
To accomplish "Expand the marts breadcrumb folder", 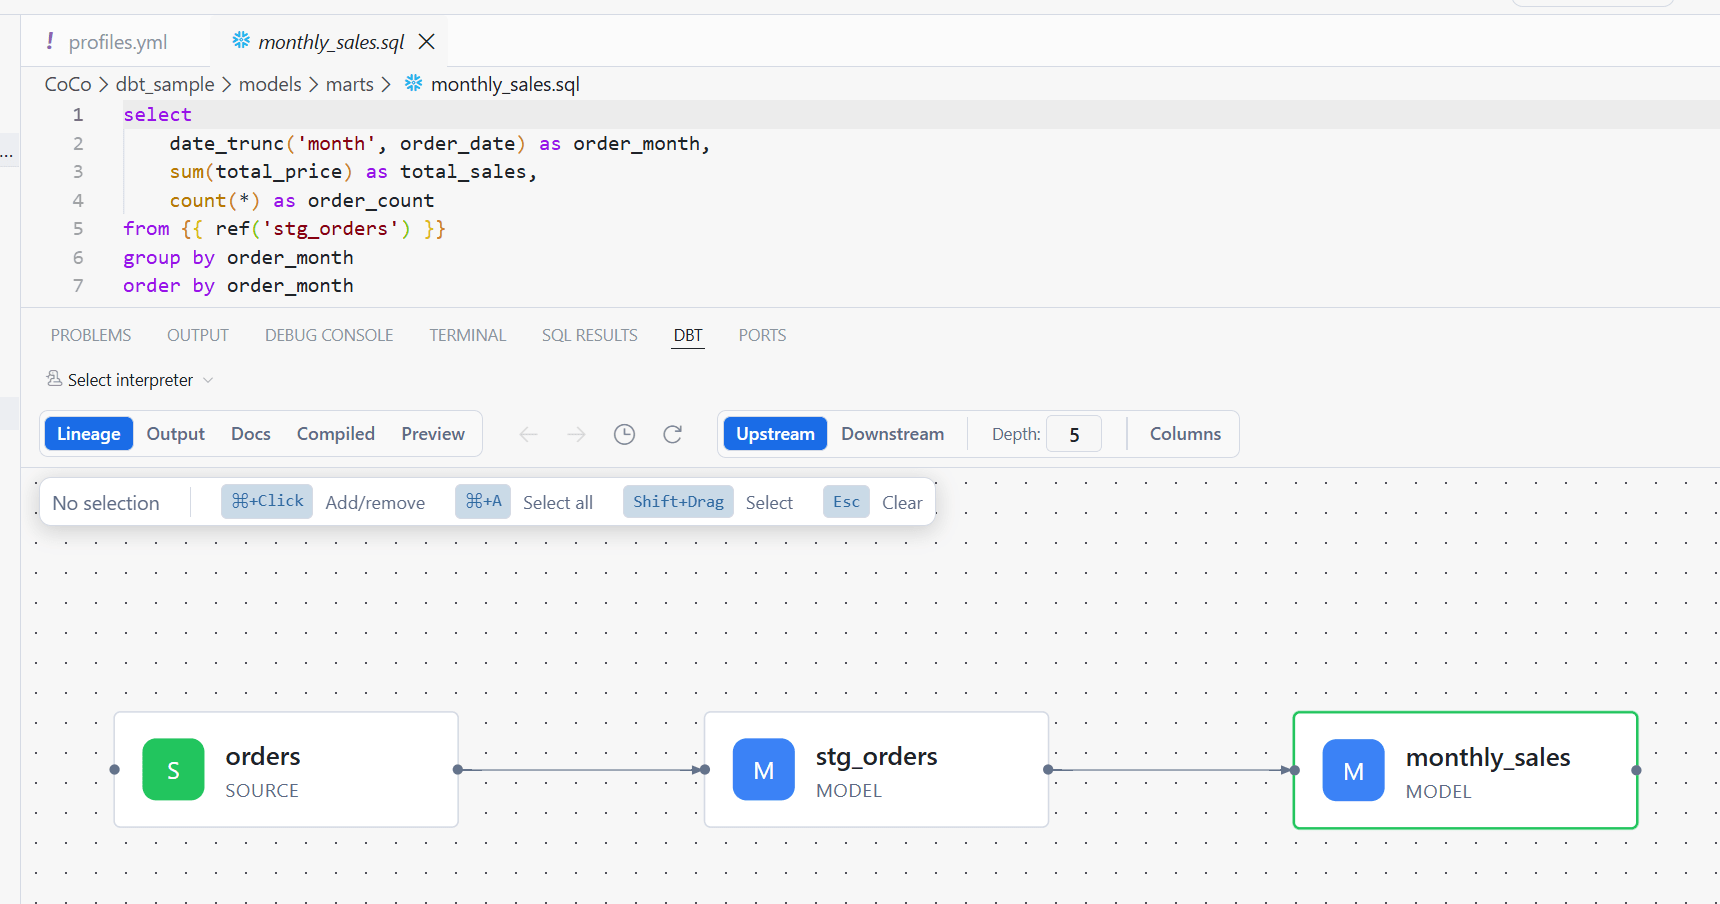I will click(350, 84).
